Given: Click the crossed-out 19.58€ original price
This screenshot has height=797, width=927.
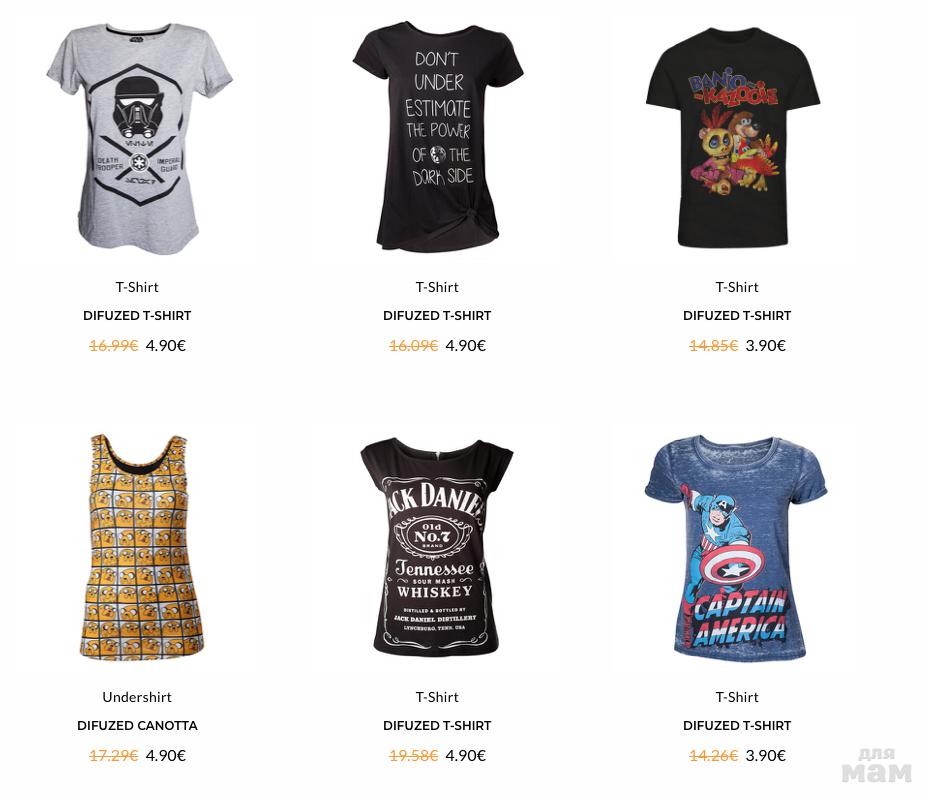Looking at the screenshot, I should click(413, 756).
